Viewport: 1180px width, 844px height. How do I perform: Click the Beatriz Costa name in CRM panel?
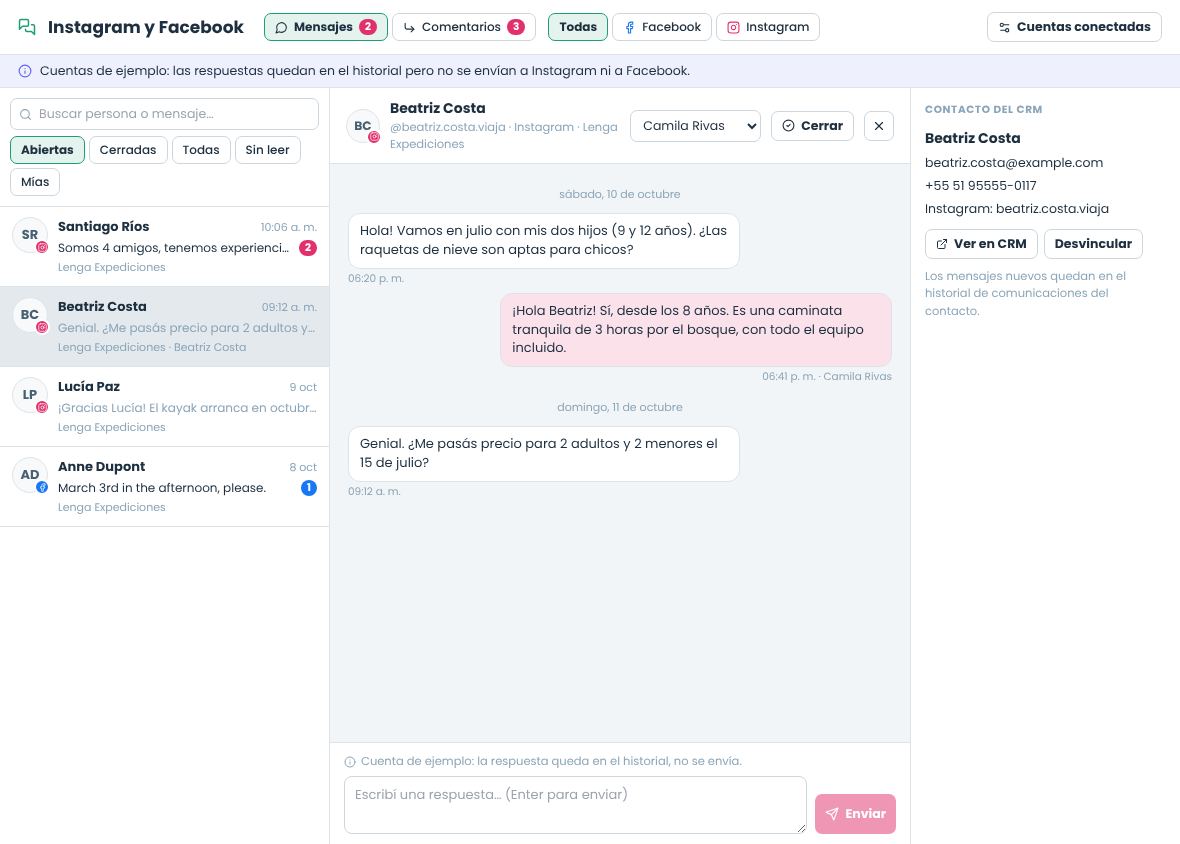(972, 138)
